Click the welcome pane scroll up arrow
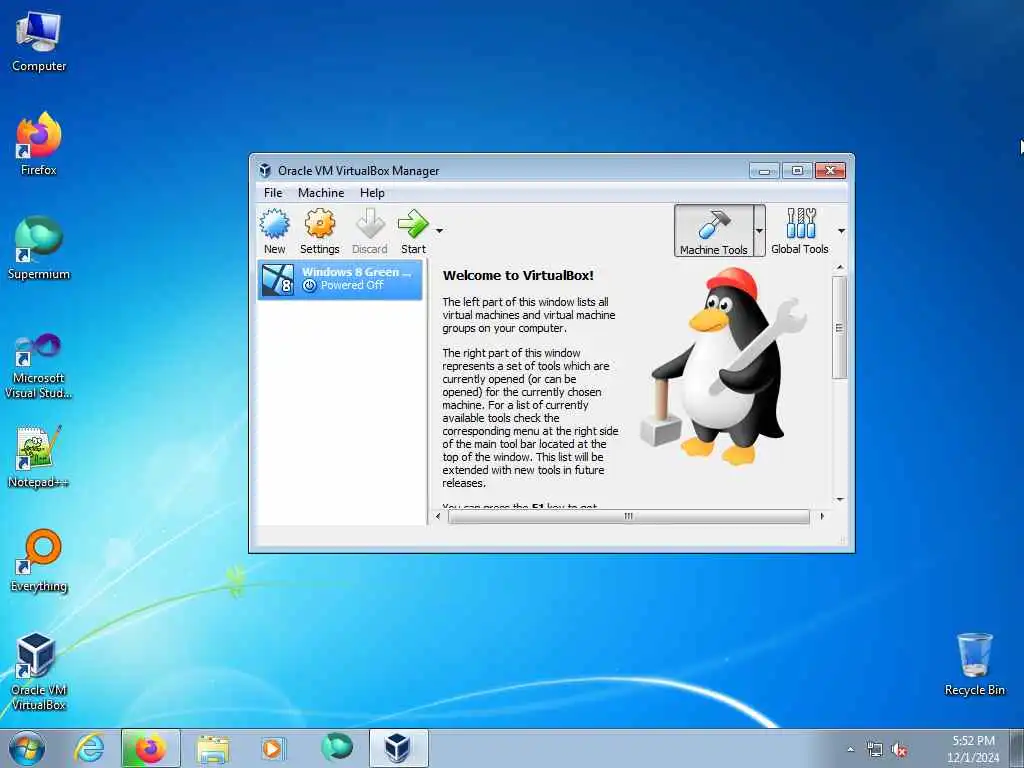 click(x=840, y=268)
